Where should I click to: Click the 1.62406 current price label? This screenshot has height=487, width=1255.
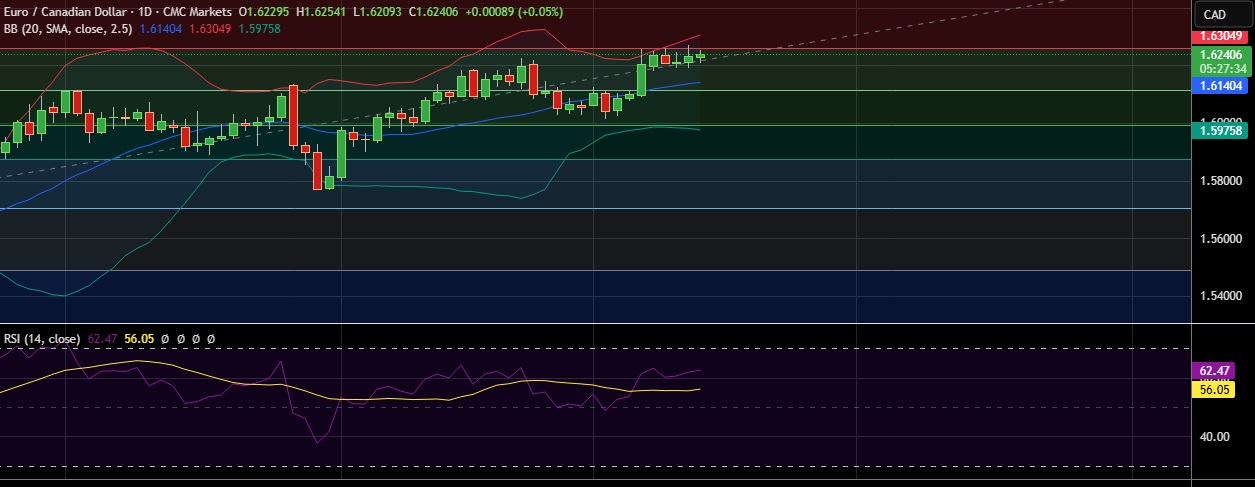pyautogui.click(x=1220, y=55)
